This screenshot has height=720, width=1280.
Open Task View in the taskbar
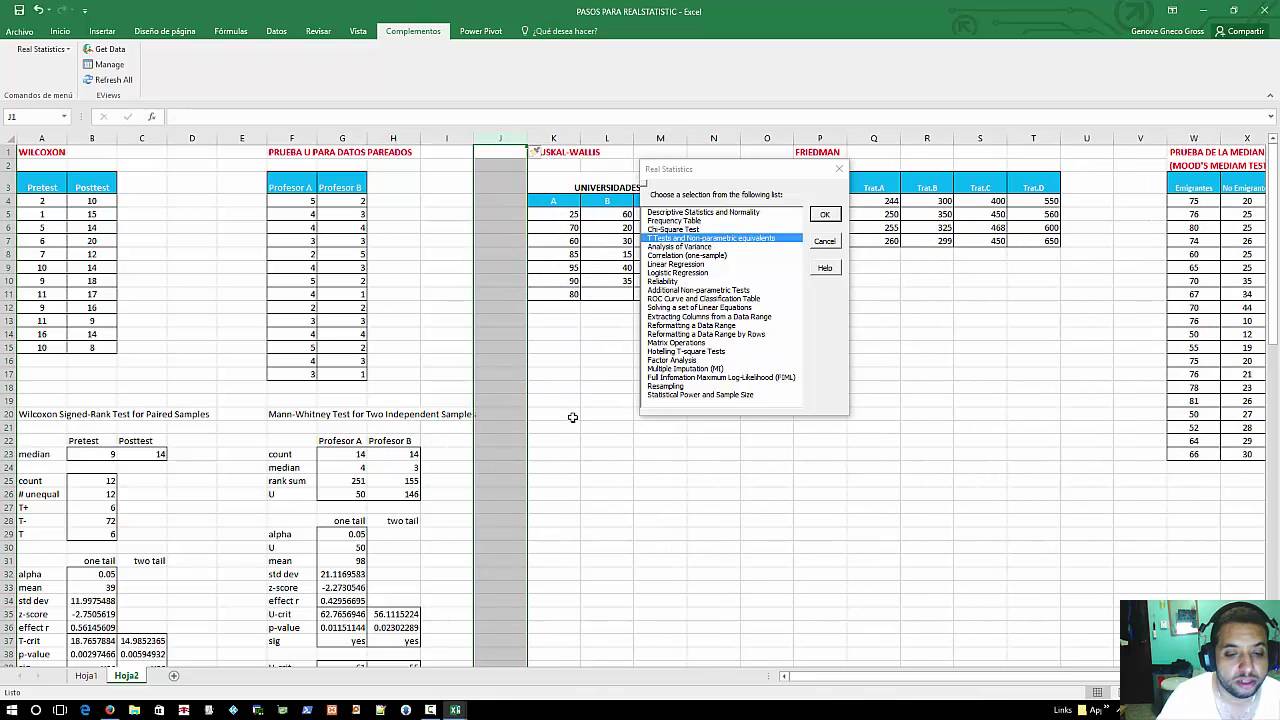[60, 710]
